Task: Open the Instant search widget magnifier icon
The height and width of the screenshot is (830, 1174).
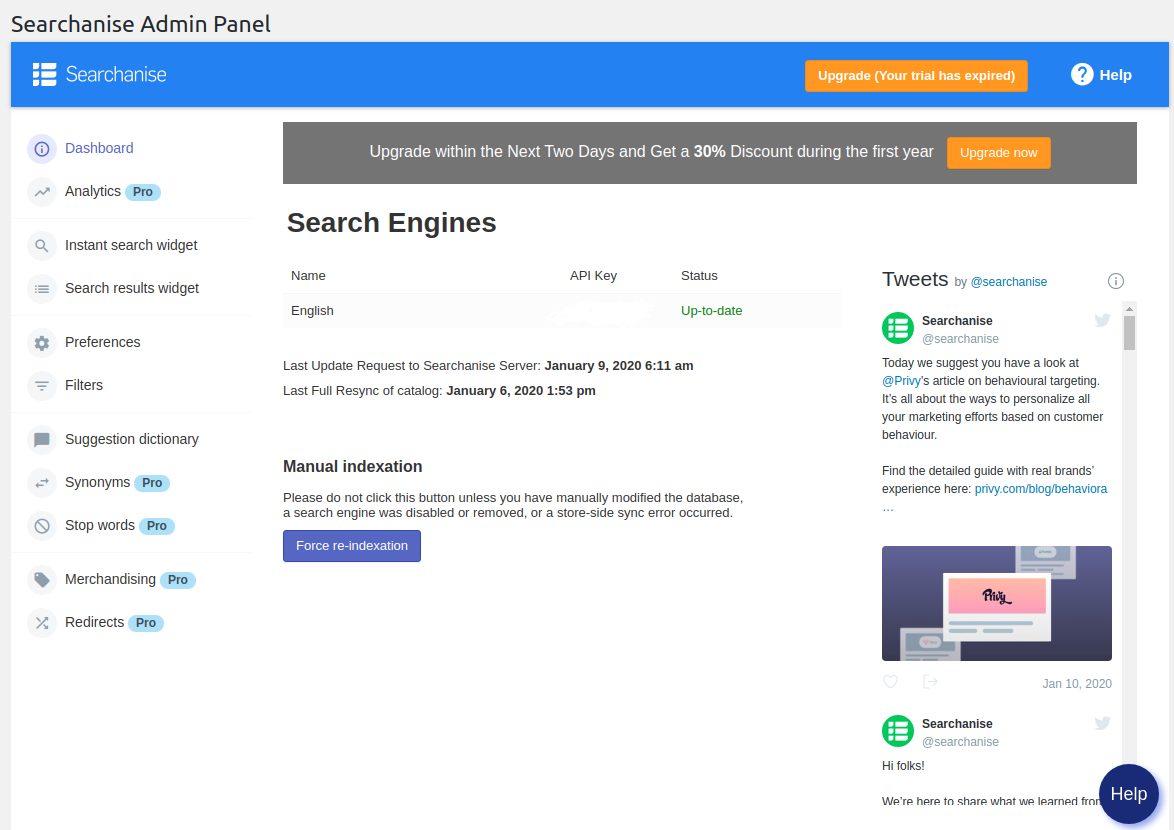Action: [41, 245]
